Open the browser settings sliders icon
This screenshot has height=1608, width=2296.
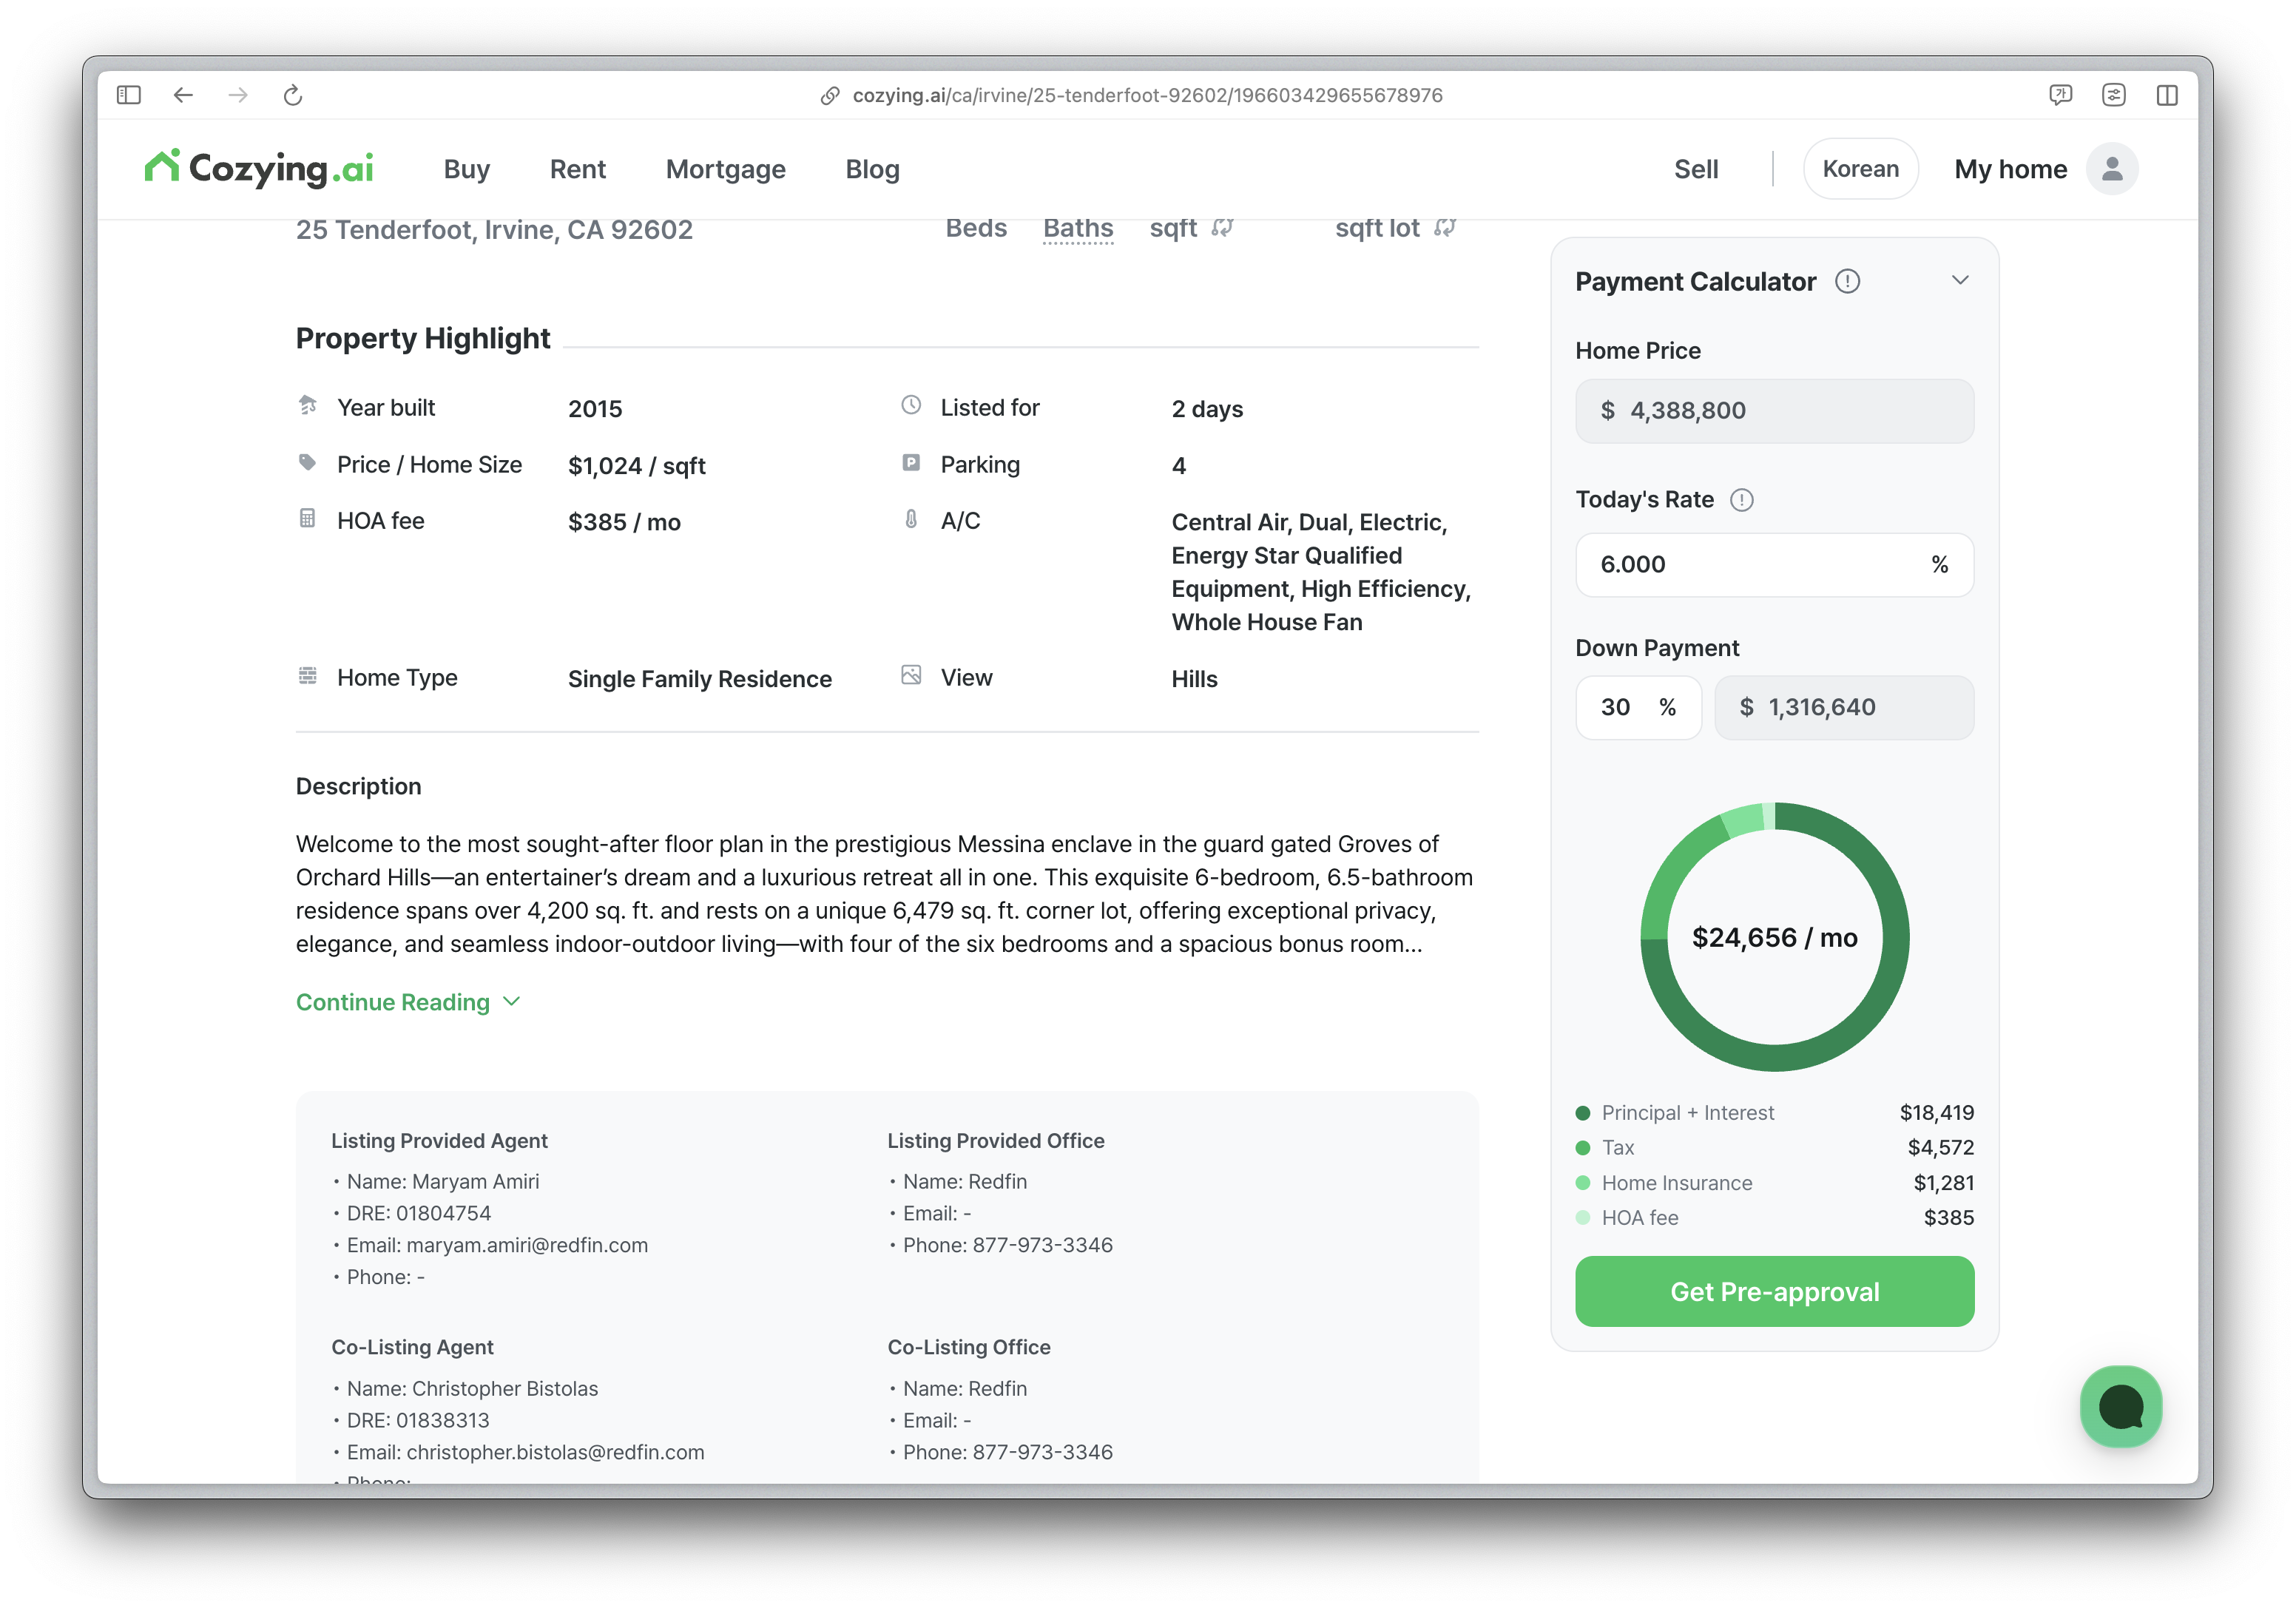coord(2114,95)
